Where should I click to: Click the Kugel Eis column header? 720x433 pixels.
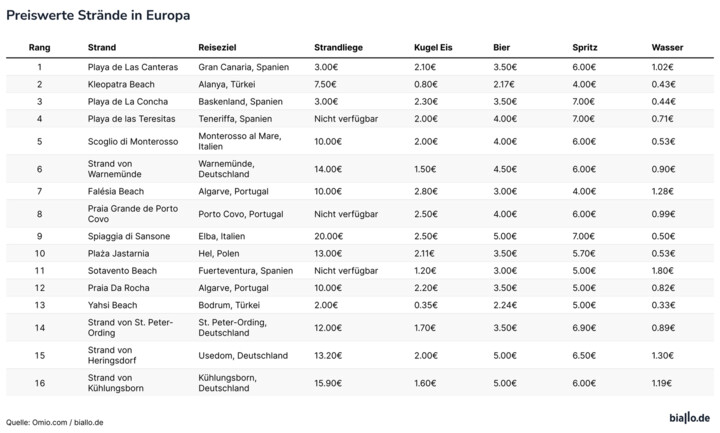433,47
